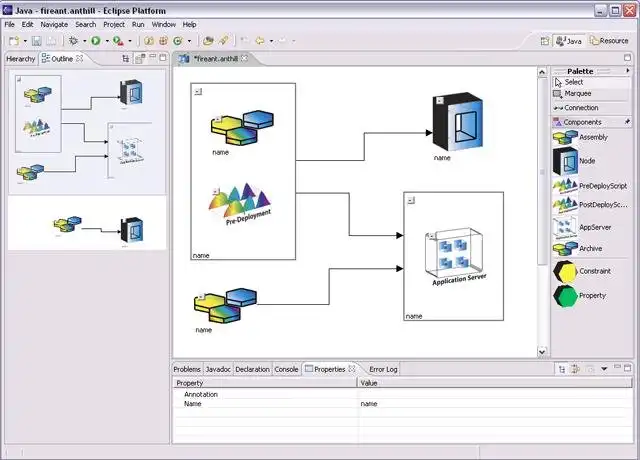Screen dimensions: 640x460
Task: Pick the Constraint component in Palette
Action: [x=592, y=271]
